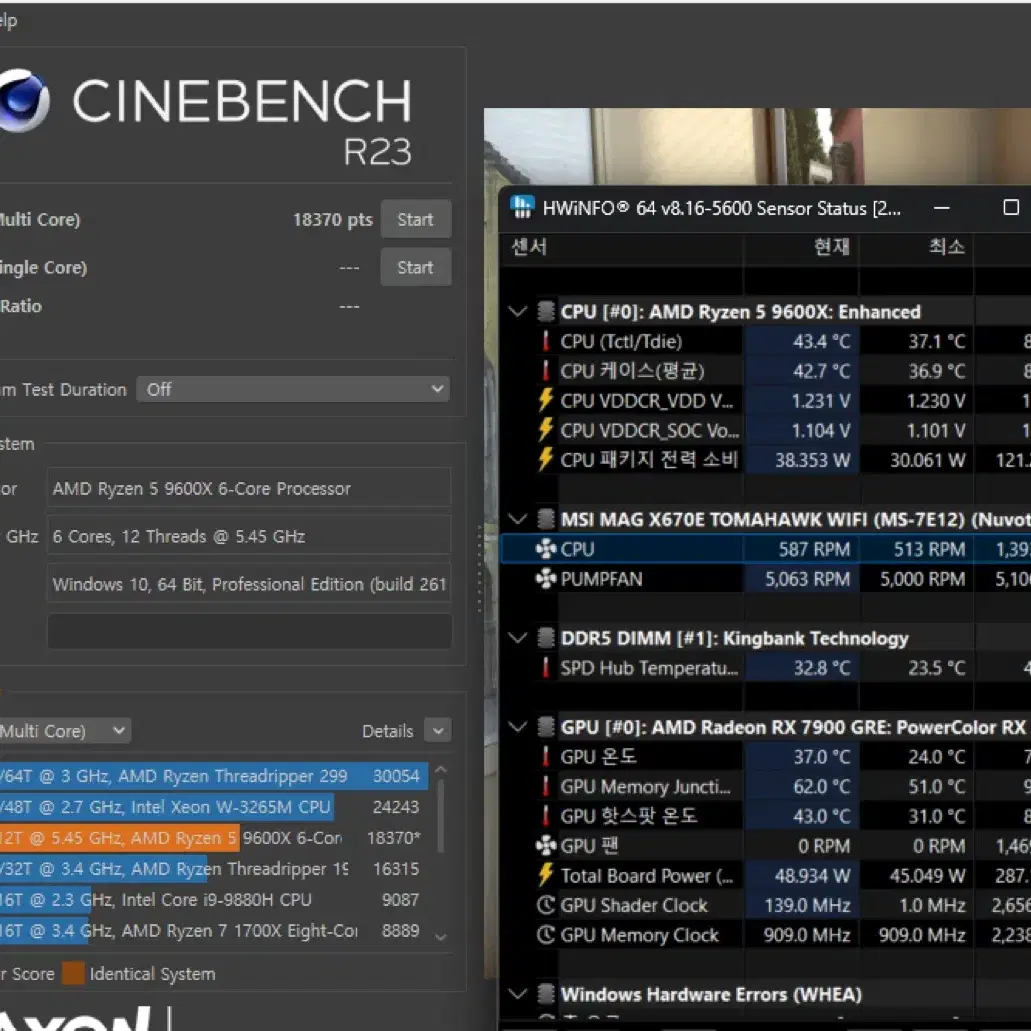Image resolution: width=1031 pixels, height=1031 pixels.
Task: Click thermometer icon of GPU 핫스팟 온도
Action: tap(545, 816)
